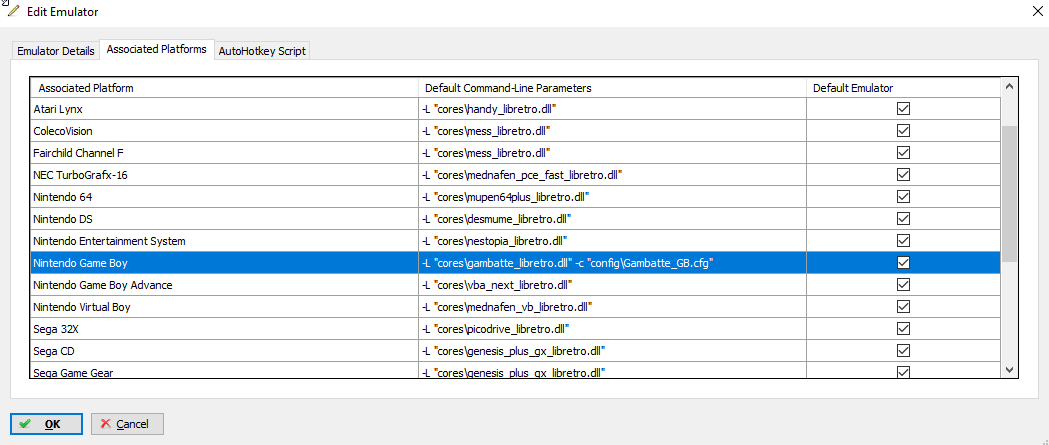This screenshot has width=1049, height=445.
Task: Click scrollbar down arrow in platform list
Action: tap(1010, 369)
